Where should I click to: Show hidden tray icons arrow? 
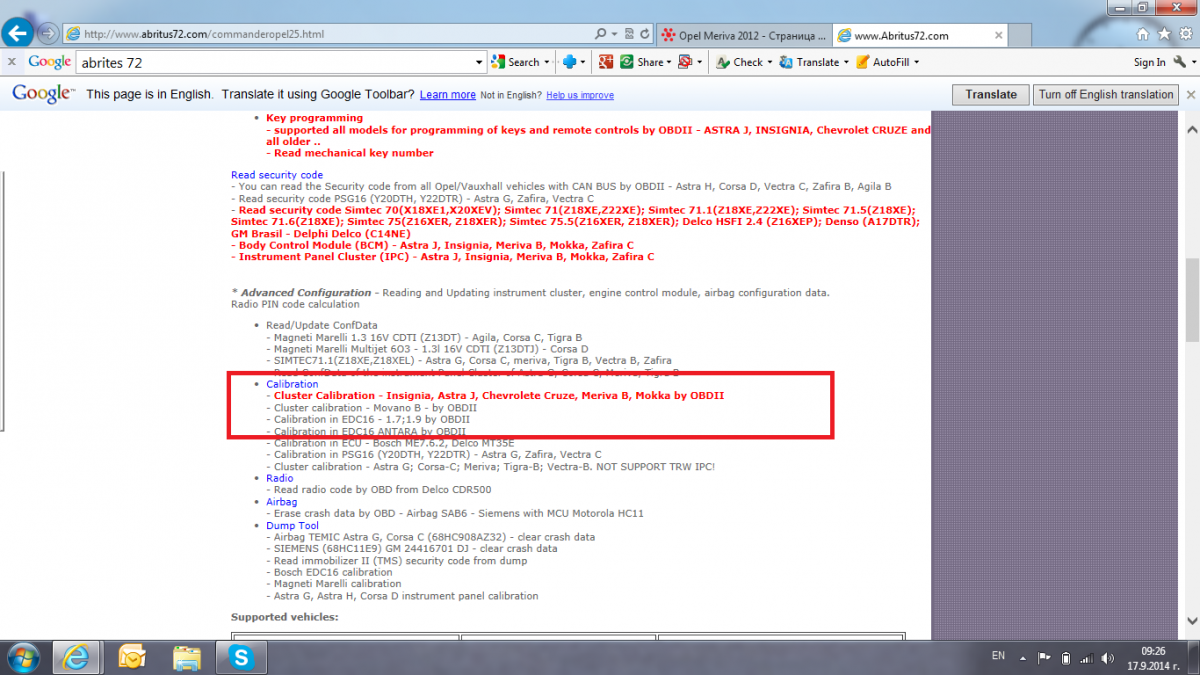coord(1025,657)
